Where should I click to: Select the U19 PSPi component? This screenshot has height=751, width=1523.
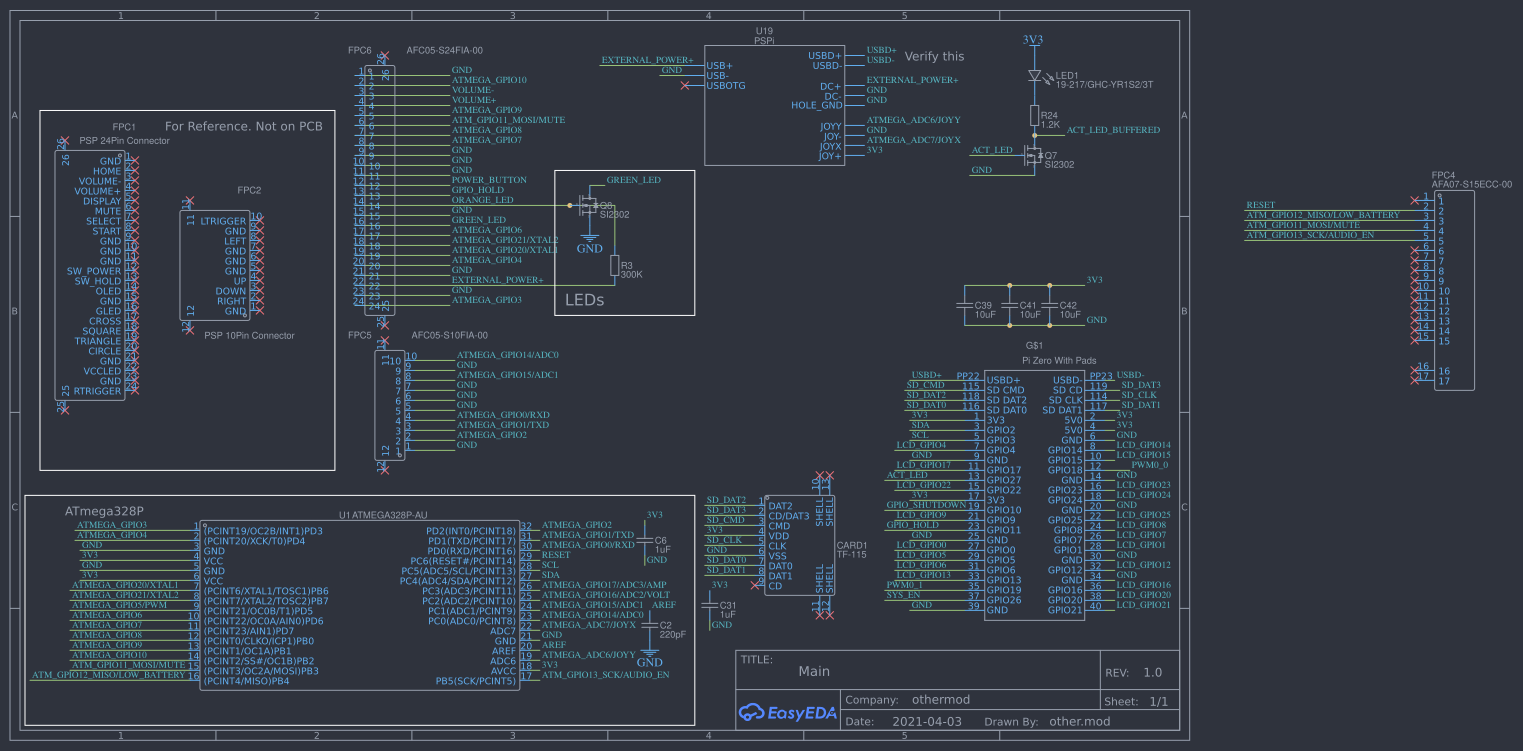[774, 103]
